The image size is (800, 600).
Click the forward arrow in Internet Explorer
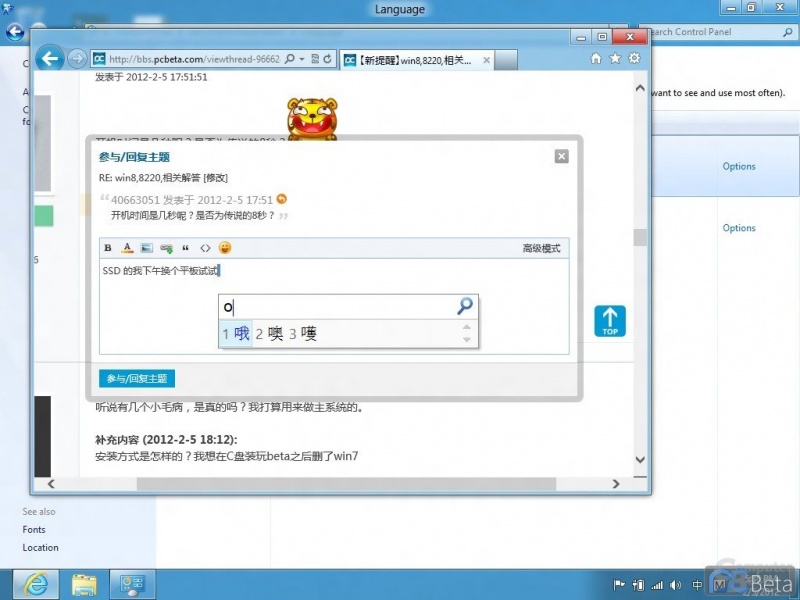tap(77, 59)
